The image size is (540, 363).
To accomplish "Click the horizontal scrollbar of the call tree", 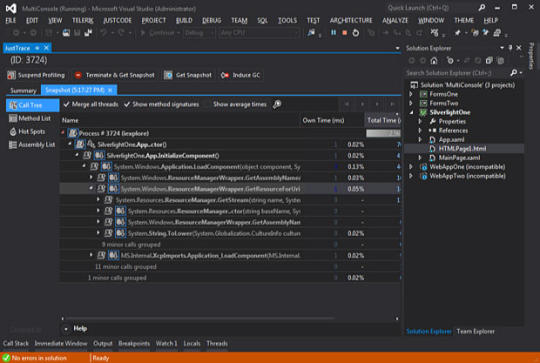I will pos(200,319).
